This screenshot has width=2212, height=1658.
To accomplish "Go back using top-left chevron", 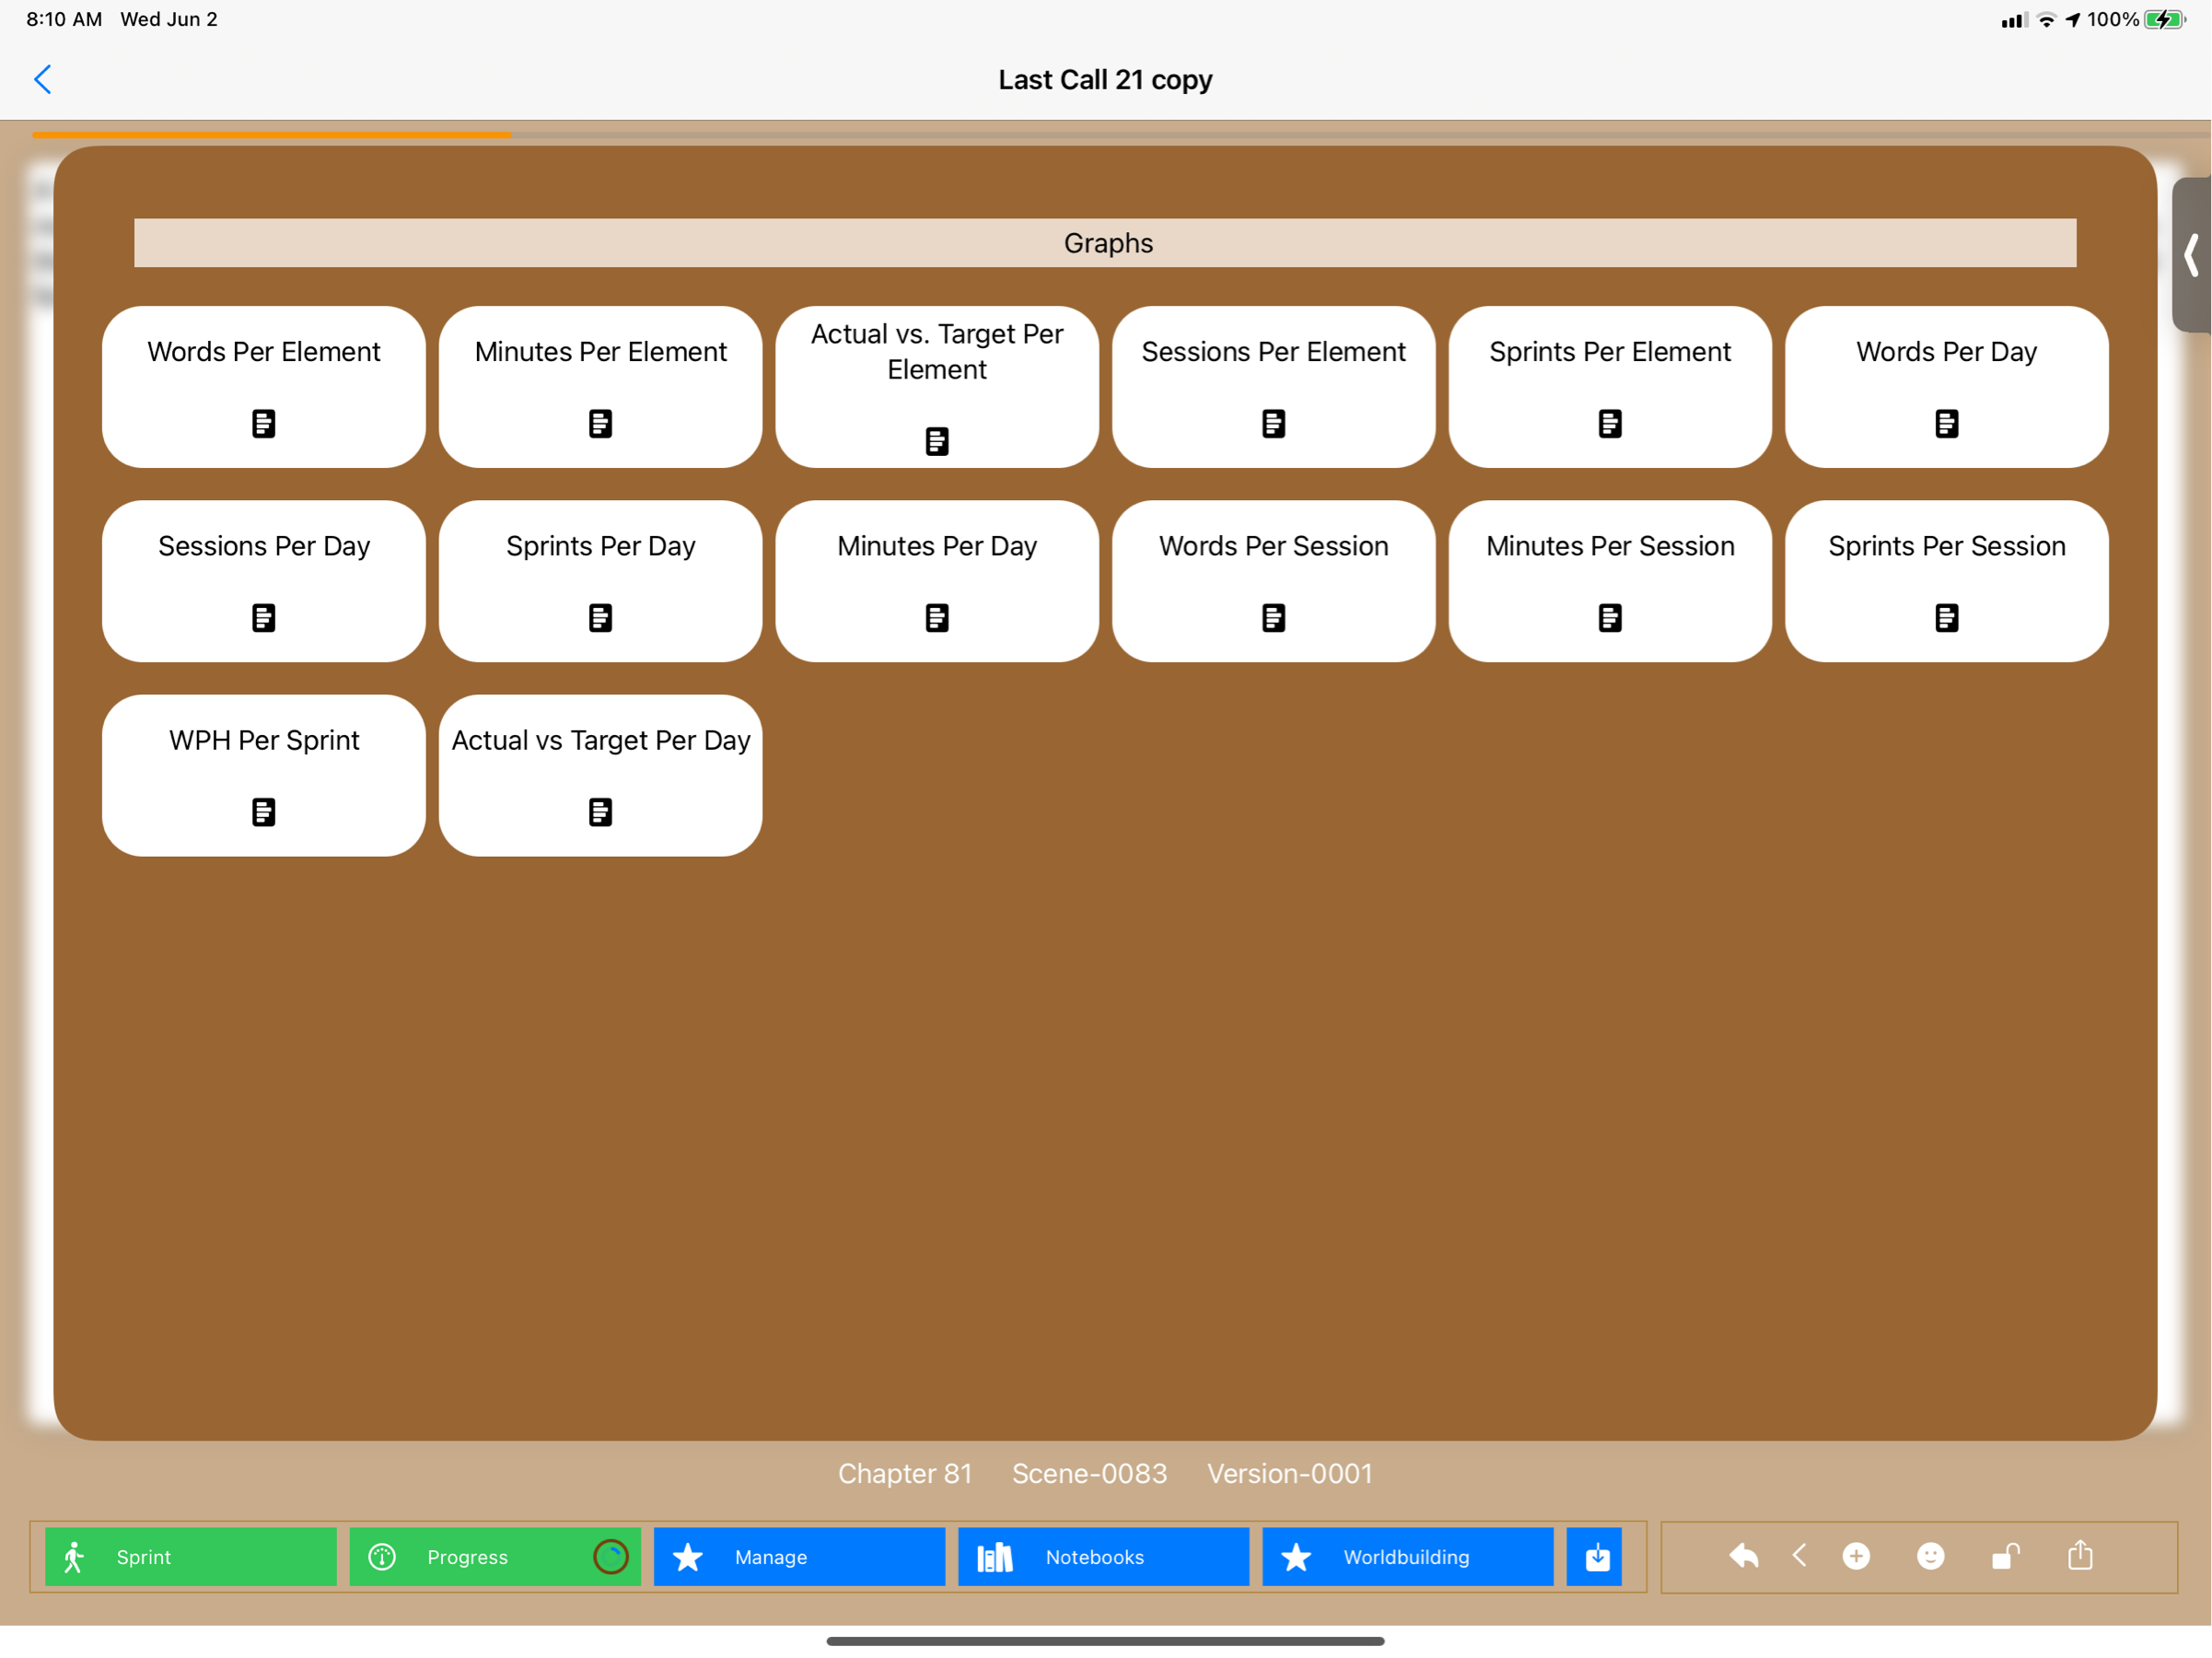I will click(x=43, y=80).
